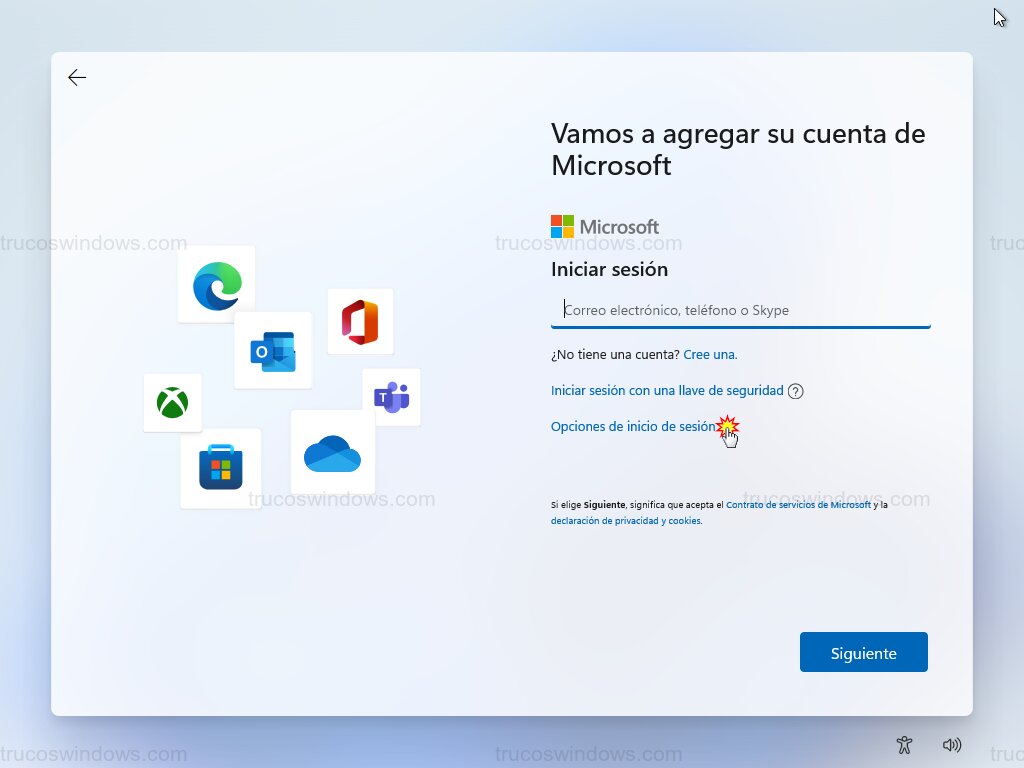
Task: Click the OneDrive cloud icon
Action: coord(333,452)
